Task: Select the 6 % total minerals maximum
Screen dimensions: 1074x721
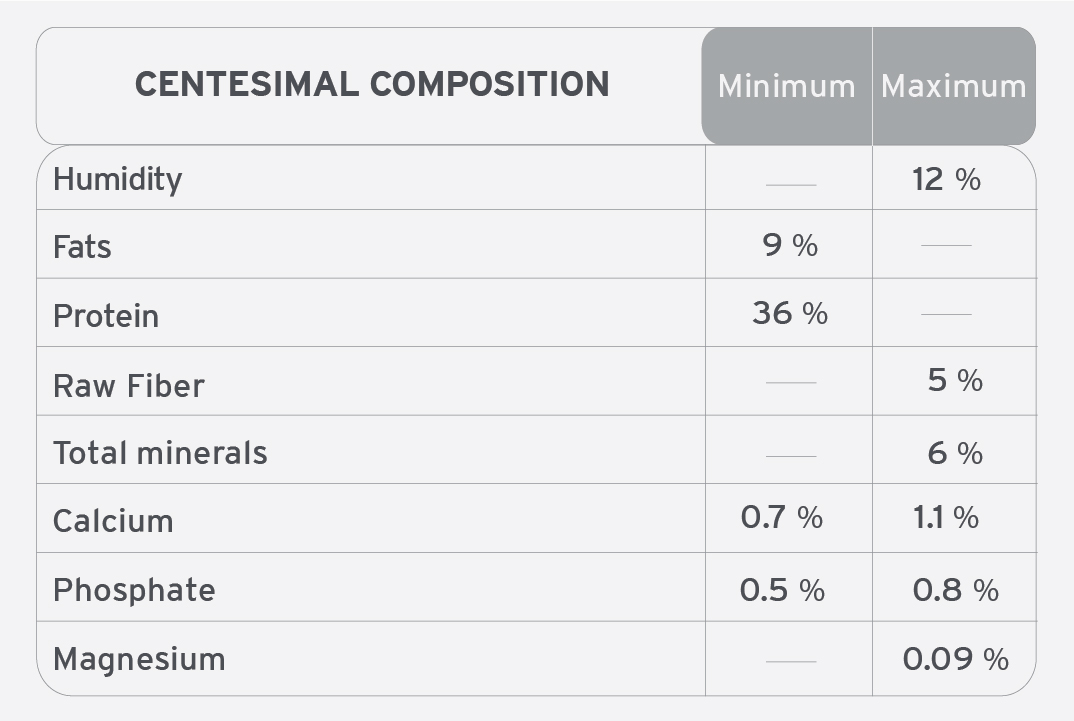Action: pyautogui.click(x=955, y=453)
